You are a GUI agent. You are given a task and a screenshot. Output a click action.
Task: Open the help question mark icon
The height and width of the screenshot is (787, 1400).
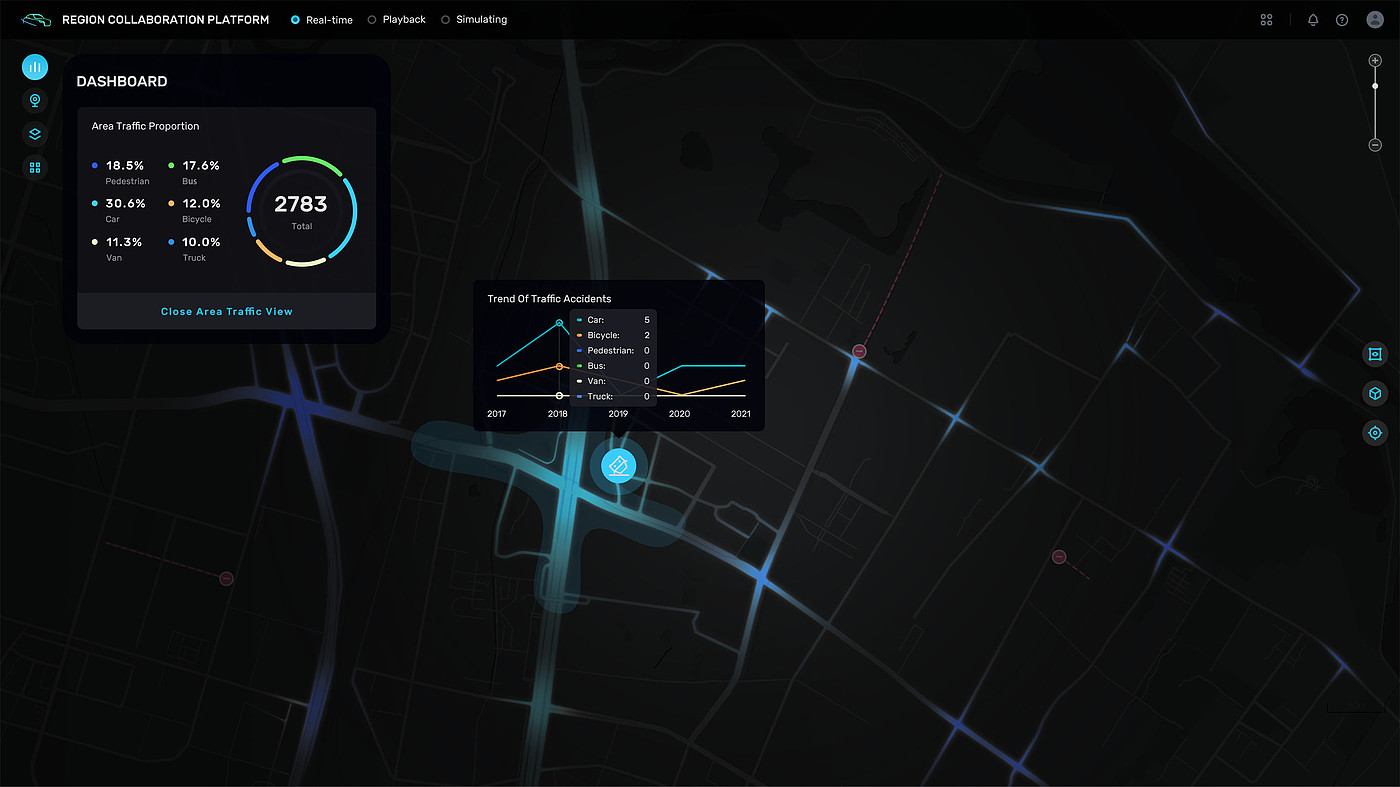tap(1342, 20)
